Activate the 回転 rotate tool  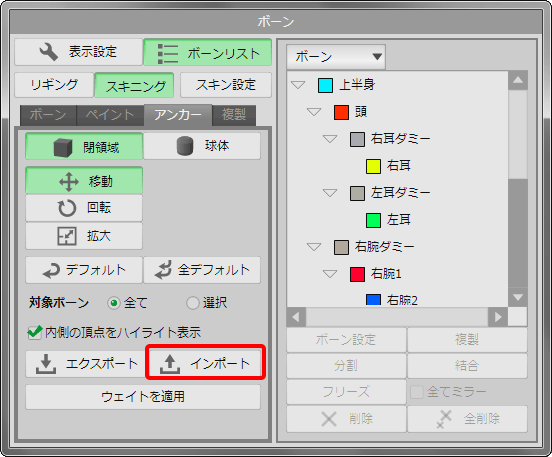(84, 208)
